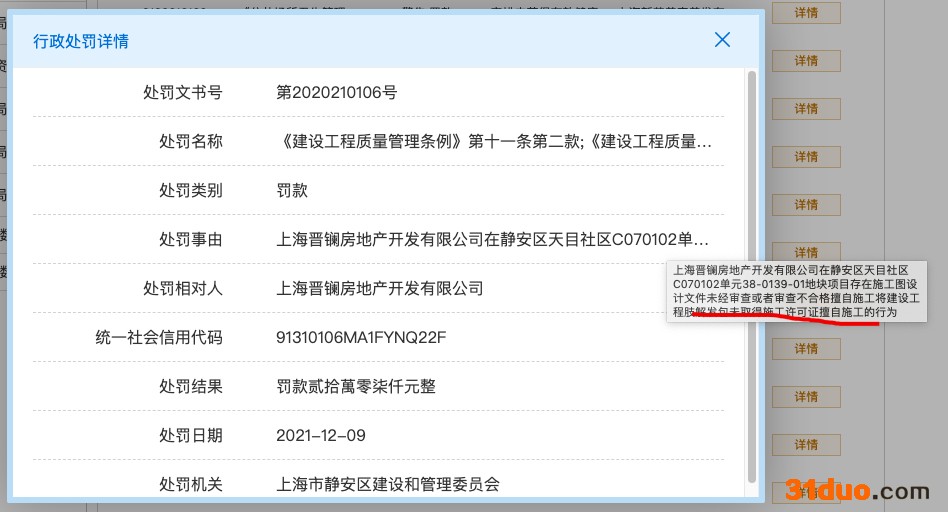Click the gray tooltip with full 处罚事由 text
This screenshot has height=512, width=948.
click(797, 291)
